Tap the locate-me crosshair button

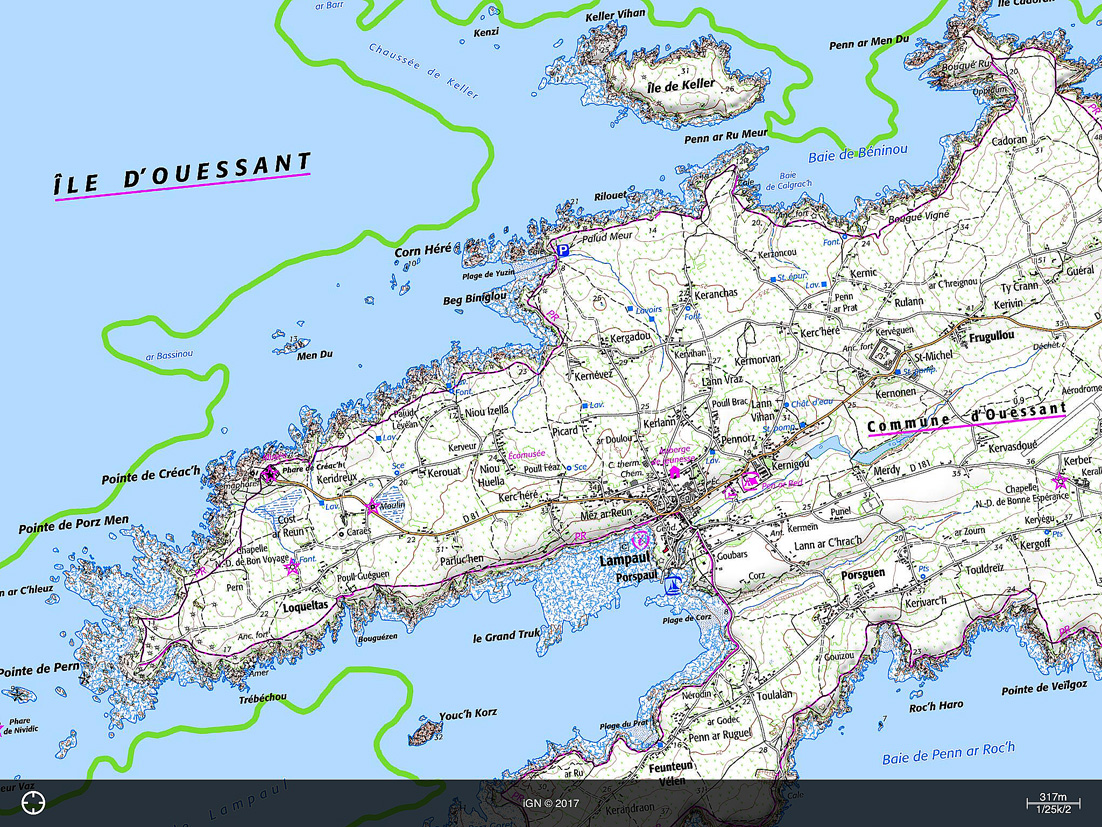tap(33, 802)
